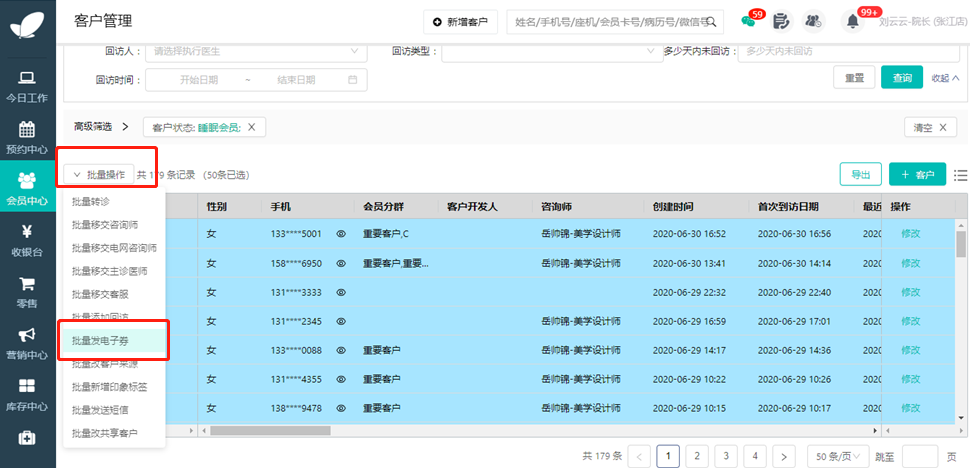Select 批量移交客服 menu item
The image size is (970, 468).
point(114,294)
